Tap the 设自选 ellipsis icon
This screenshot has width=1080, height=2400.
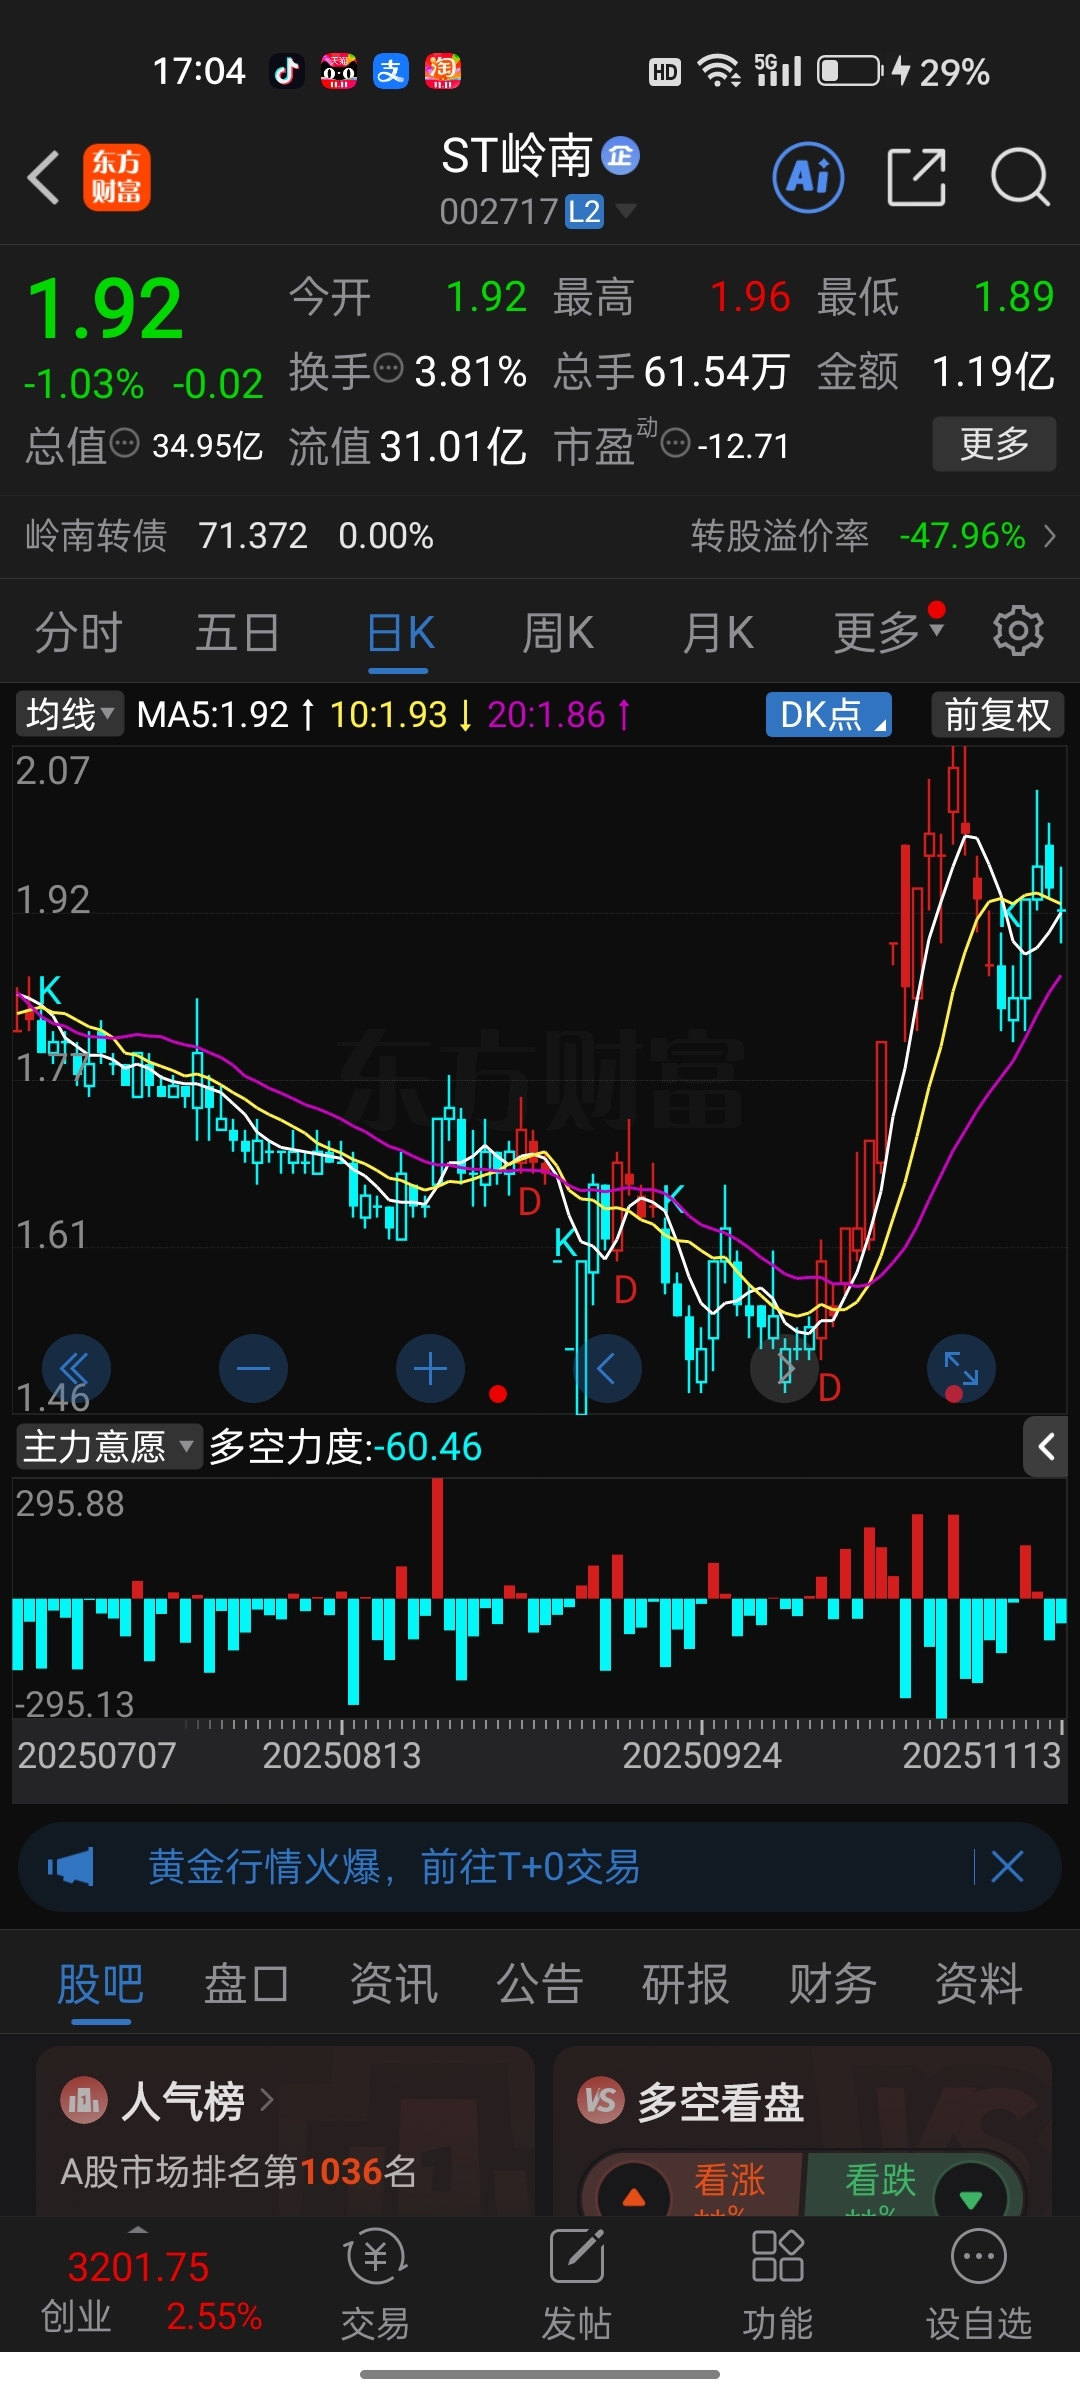pyautogui.click(x=979, y=2257)
